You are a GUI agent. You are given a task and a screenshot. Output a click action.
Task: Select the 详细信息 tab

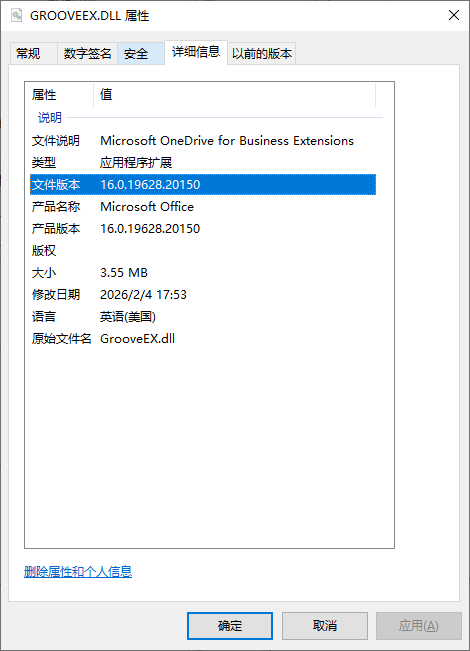pos(196,52)
